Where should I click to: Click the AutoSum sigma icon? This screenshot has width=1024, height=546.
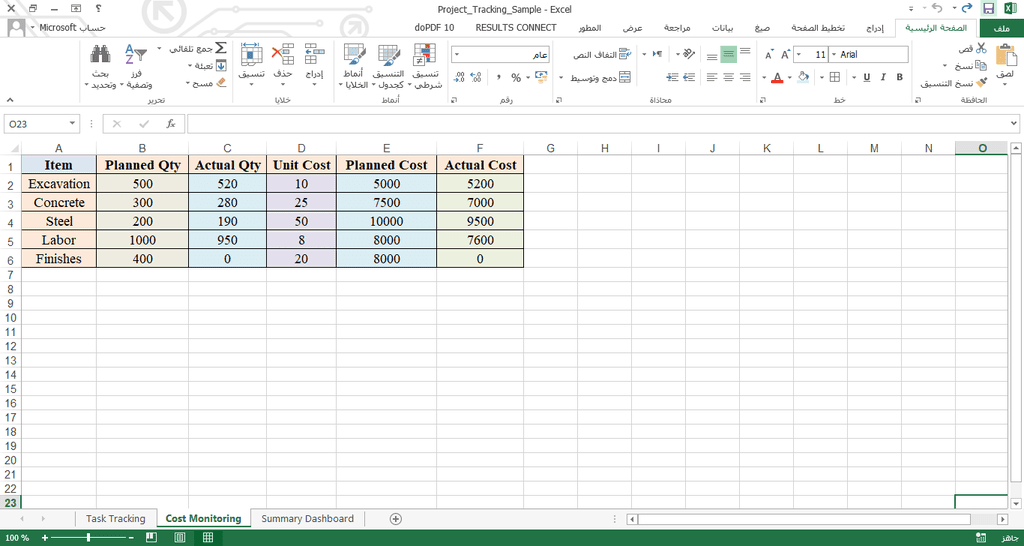tap(221, 49)
